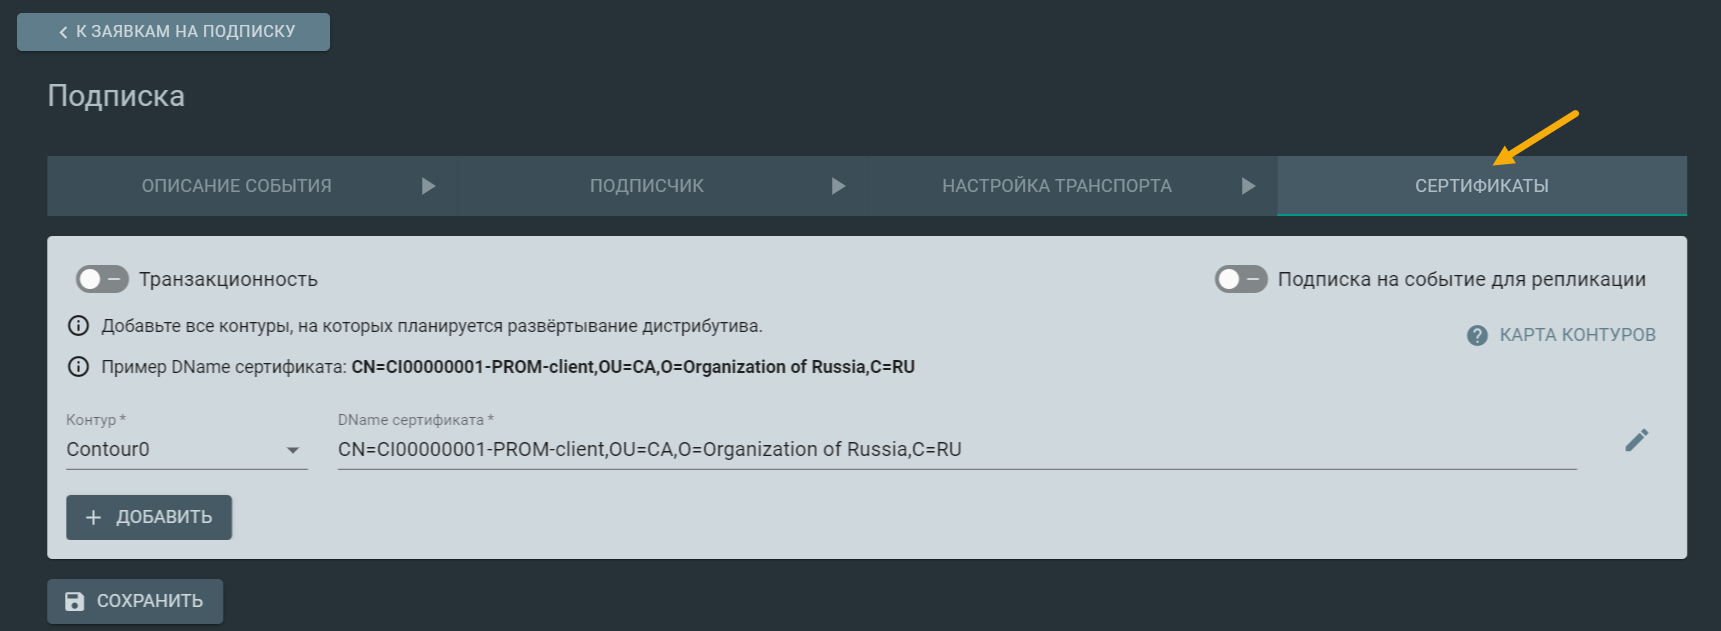
Task: Open the Подписчик tab
Action: [647, 186]
